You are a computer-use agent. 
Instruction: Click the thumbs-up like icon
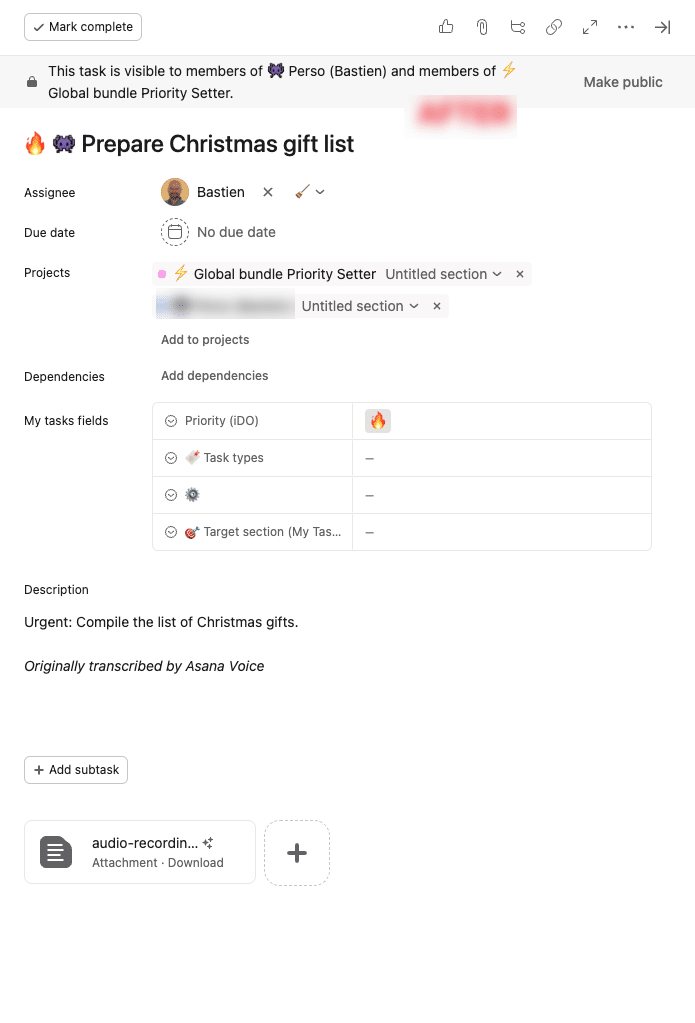(446, 27)
